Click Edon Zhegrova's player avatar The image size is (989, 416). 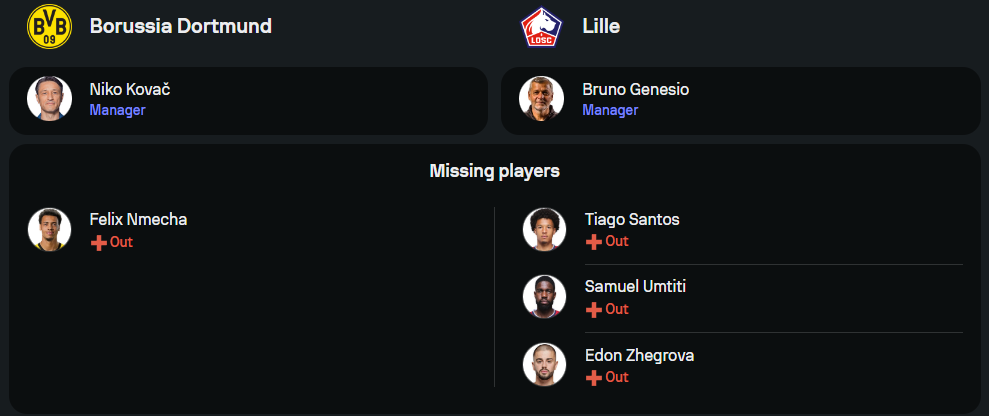pyautogui.click(x=544, y=365)
